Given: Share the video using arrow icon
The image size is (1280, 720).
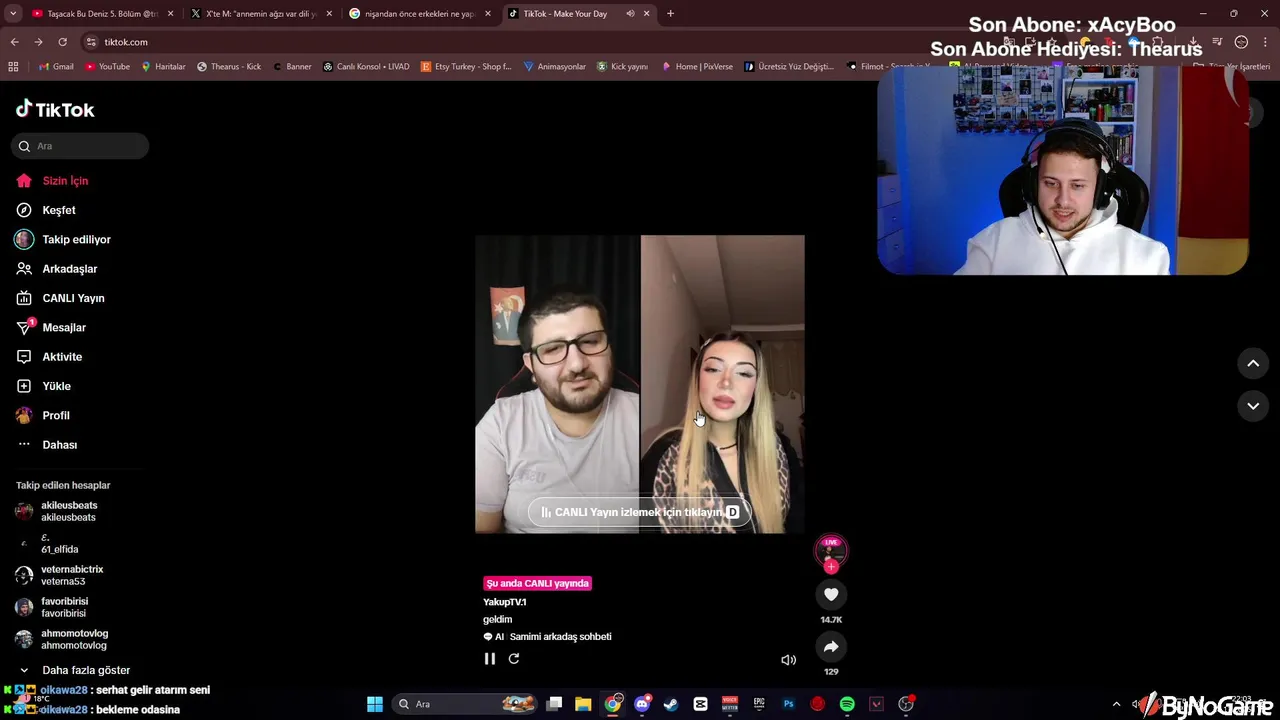Looking at the screenshot, I should click(x=831, y=647).
